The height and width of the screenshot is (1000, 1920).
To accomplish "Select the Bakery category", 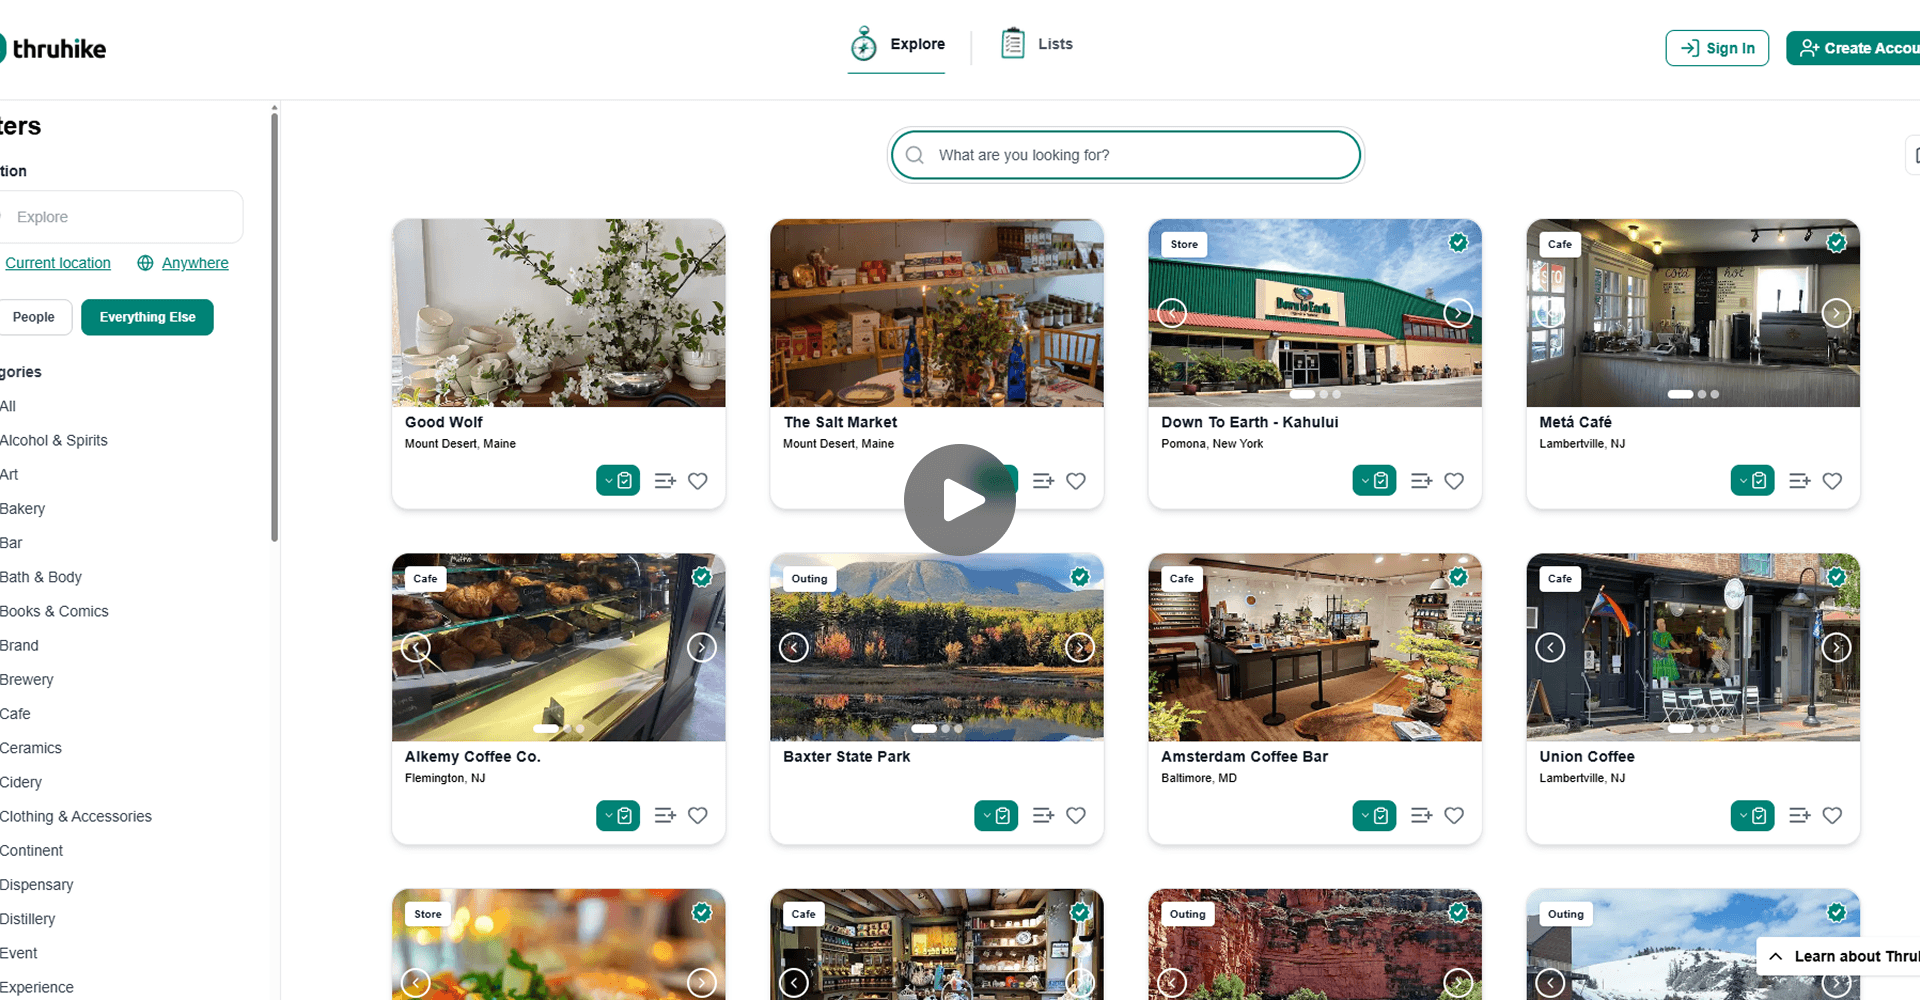I will (23, 509).
